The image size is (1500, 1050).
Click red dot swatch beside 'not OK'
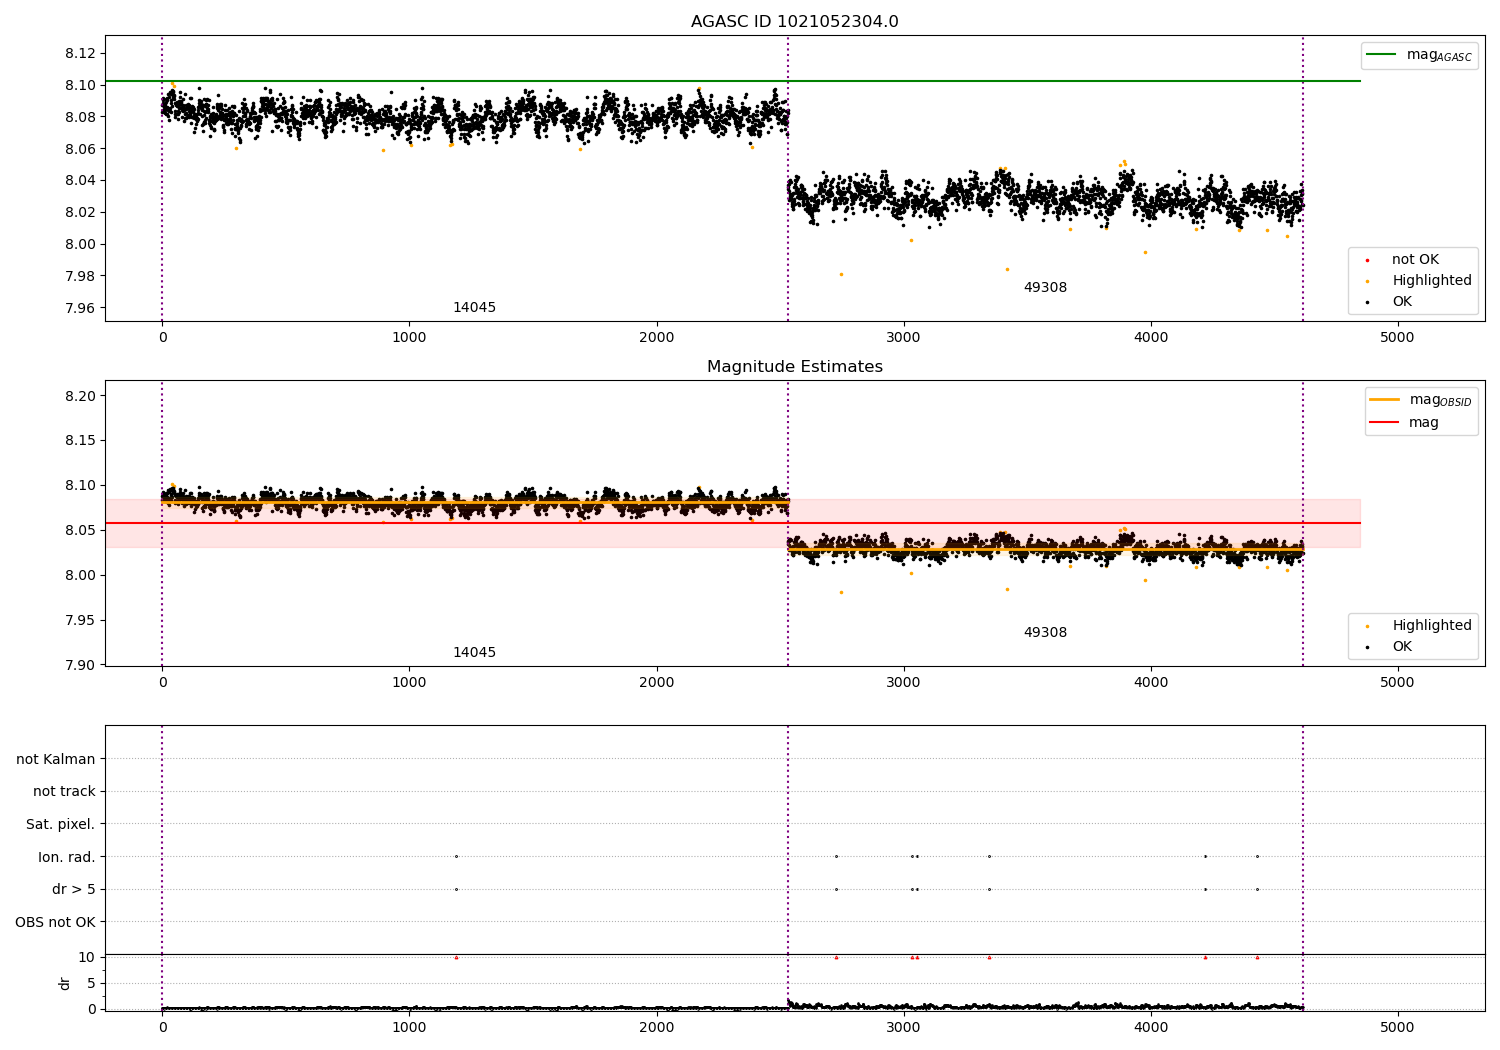[1367, 260]
